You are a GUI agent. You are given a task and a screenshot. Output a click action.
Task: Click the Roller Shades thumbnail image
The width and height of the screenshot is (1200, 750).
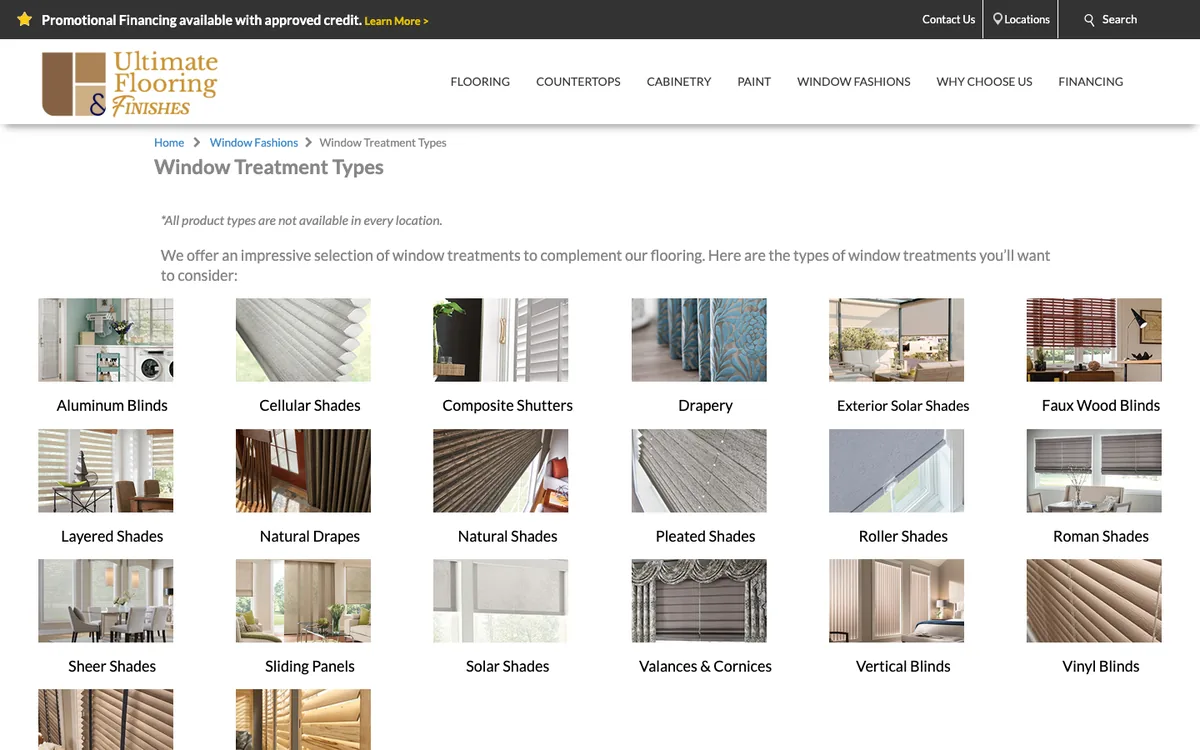[x=897, y=471]
